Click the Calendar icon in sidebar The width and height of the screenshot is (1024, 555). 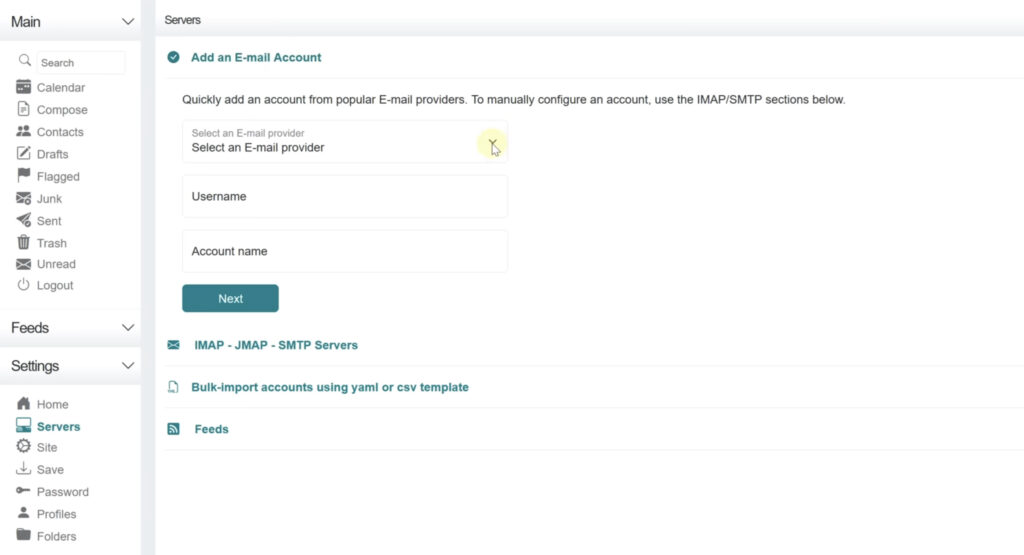(x=24, y=87)
